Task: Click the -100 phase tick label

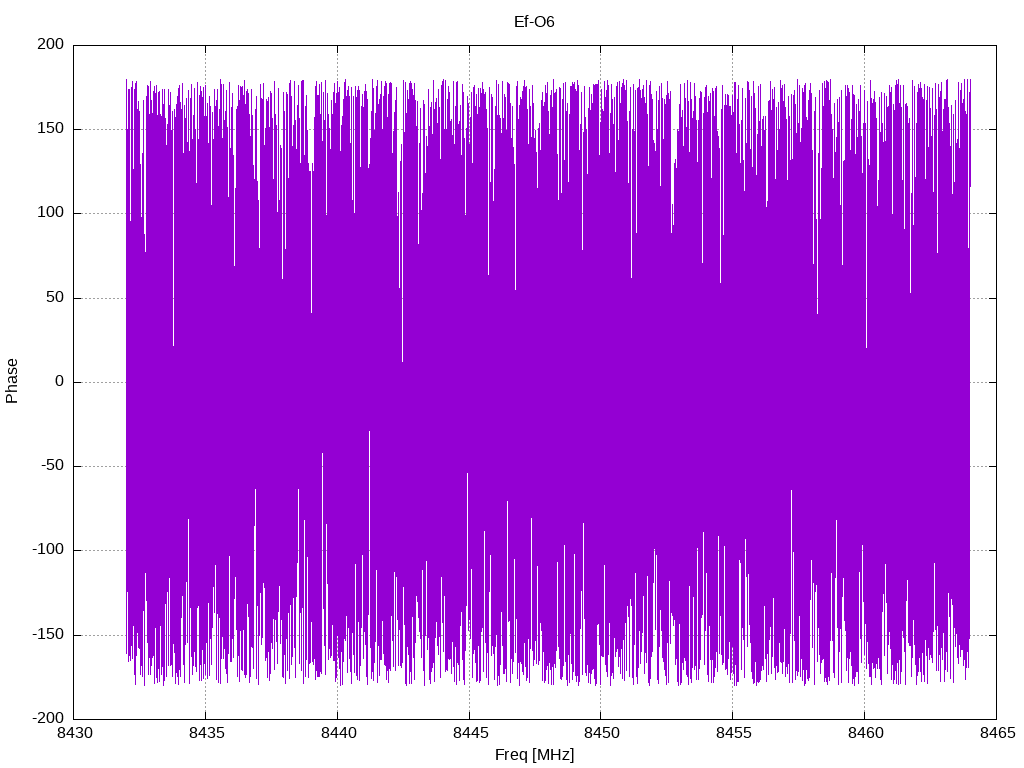Action: coord(48,550)
